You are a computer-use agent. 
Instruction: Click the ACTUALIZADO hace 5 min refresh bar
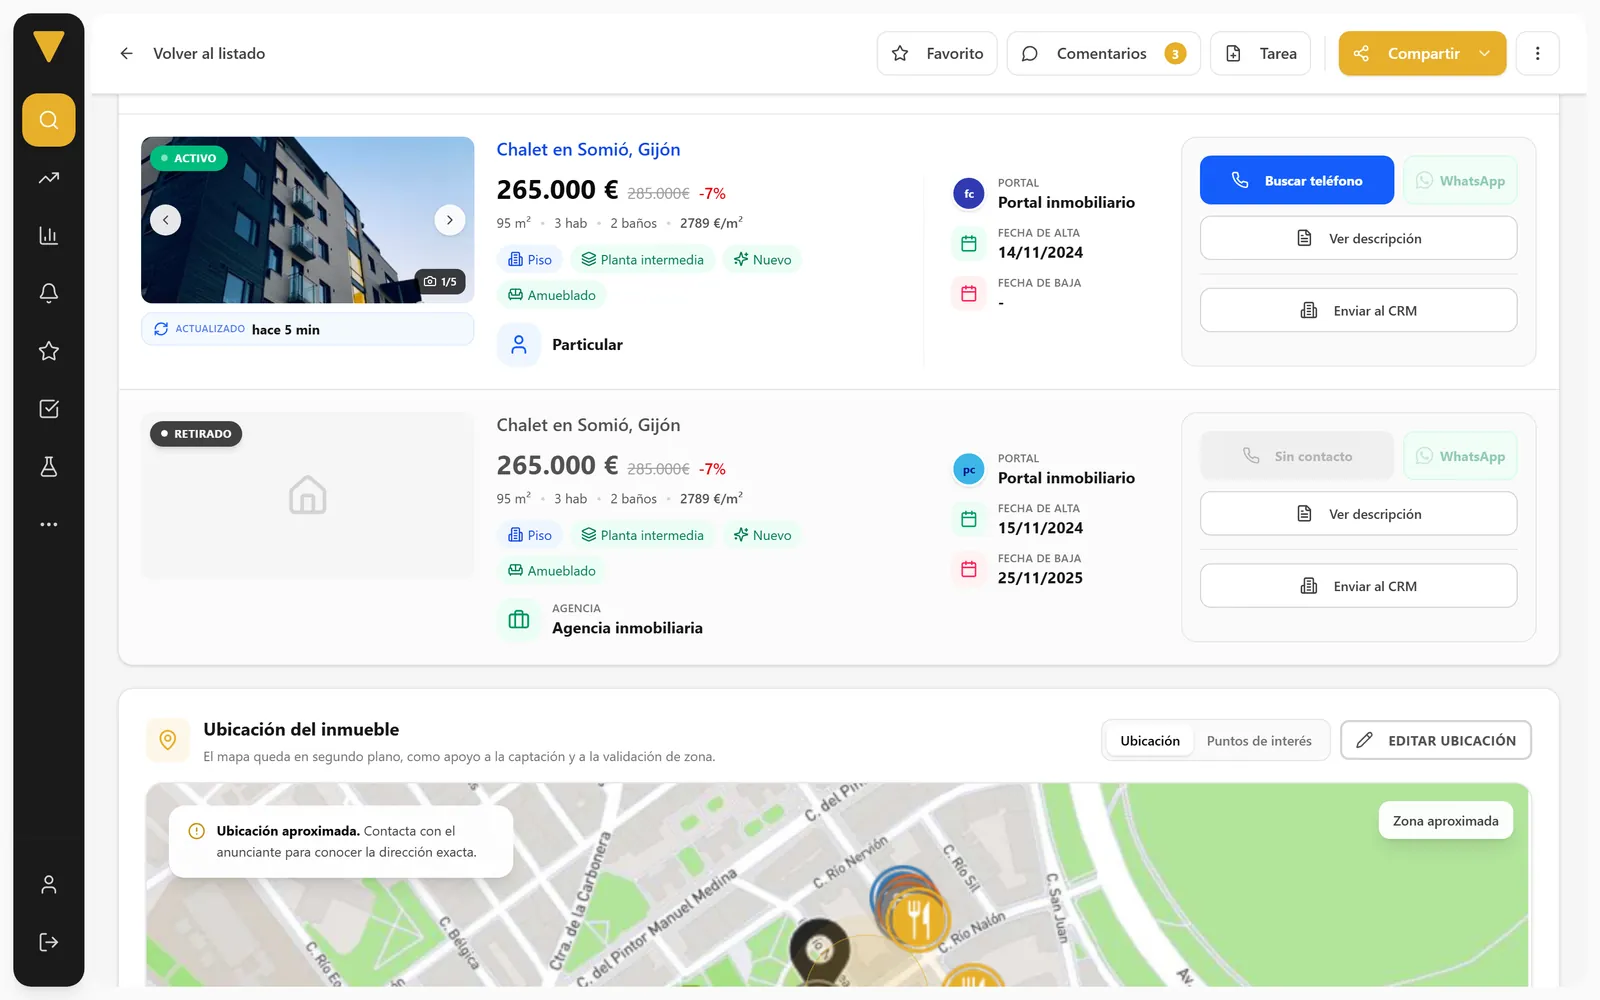308,329
